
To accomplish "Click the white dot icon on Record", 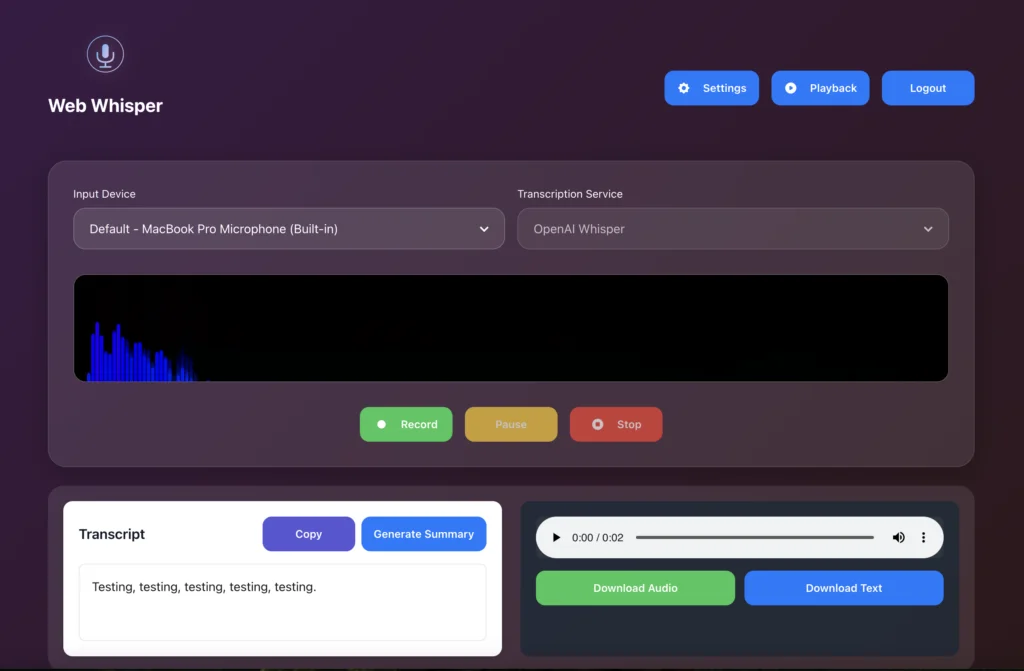I will (x=381, y=424).
